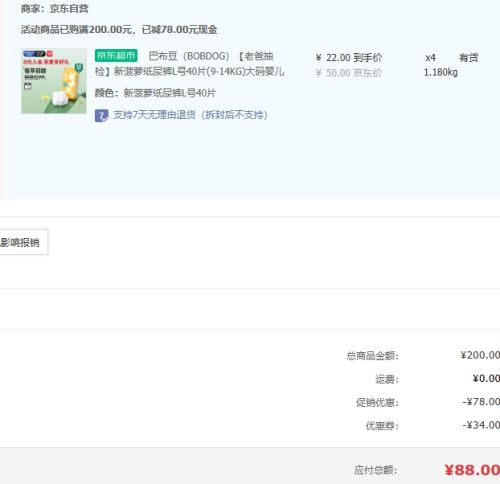This screenshot has height=484, width=500.
Task: Click the green 京东超市 badge
Action: click(116, 55)
